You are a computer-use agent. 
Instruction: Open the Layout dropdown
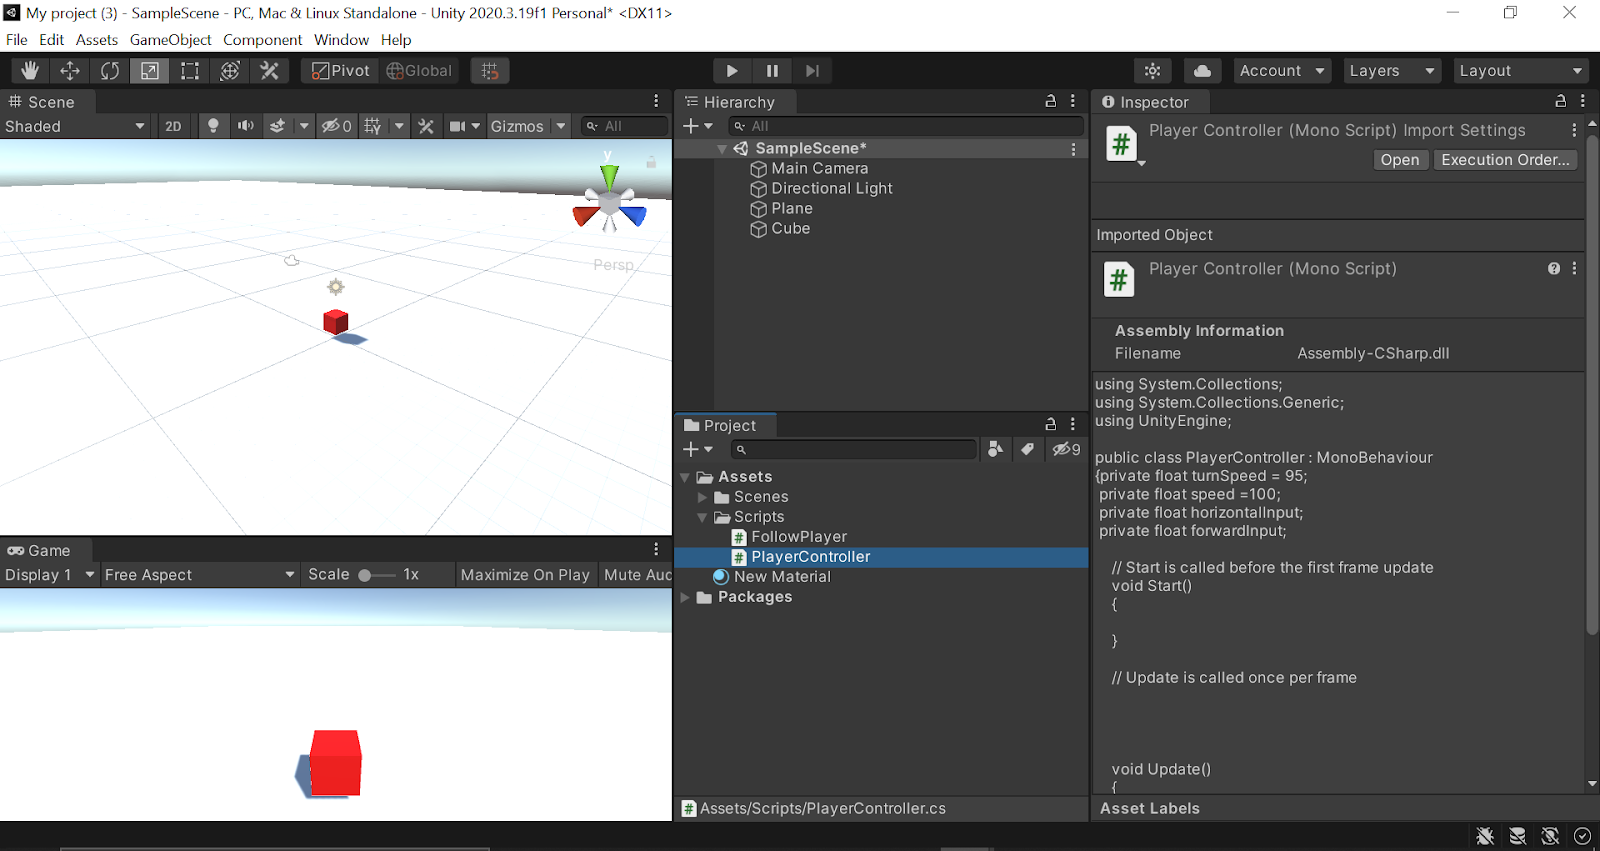point(1521,71)
